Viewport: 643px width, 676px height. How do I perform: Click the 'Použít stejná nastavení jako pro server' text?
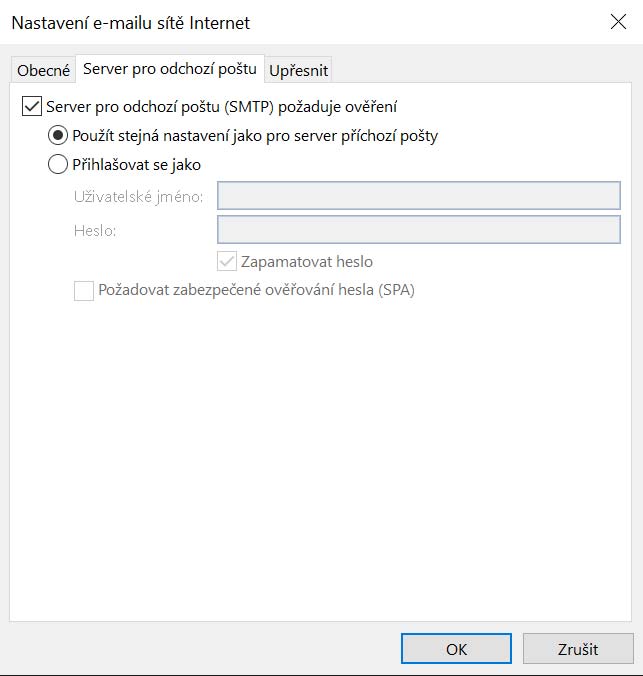tap(255, 135)
